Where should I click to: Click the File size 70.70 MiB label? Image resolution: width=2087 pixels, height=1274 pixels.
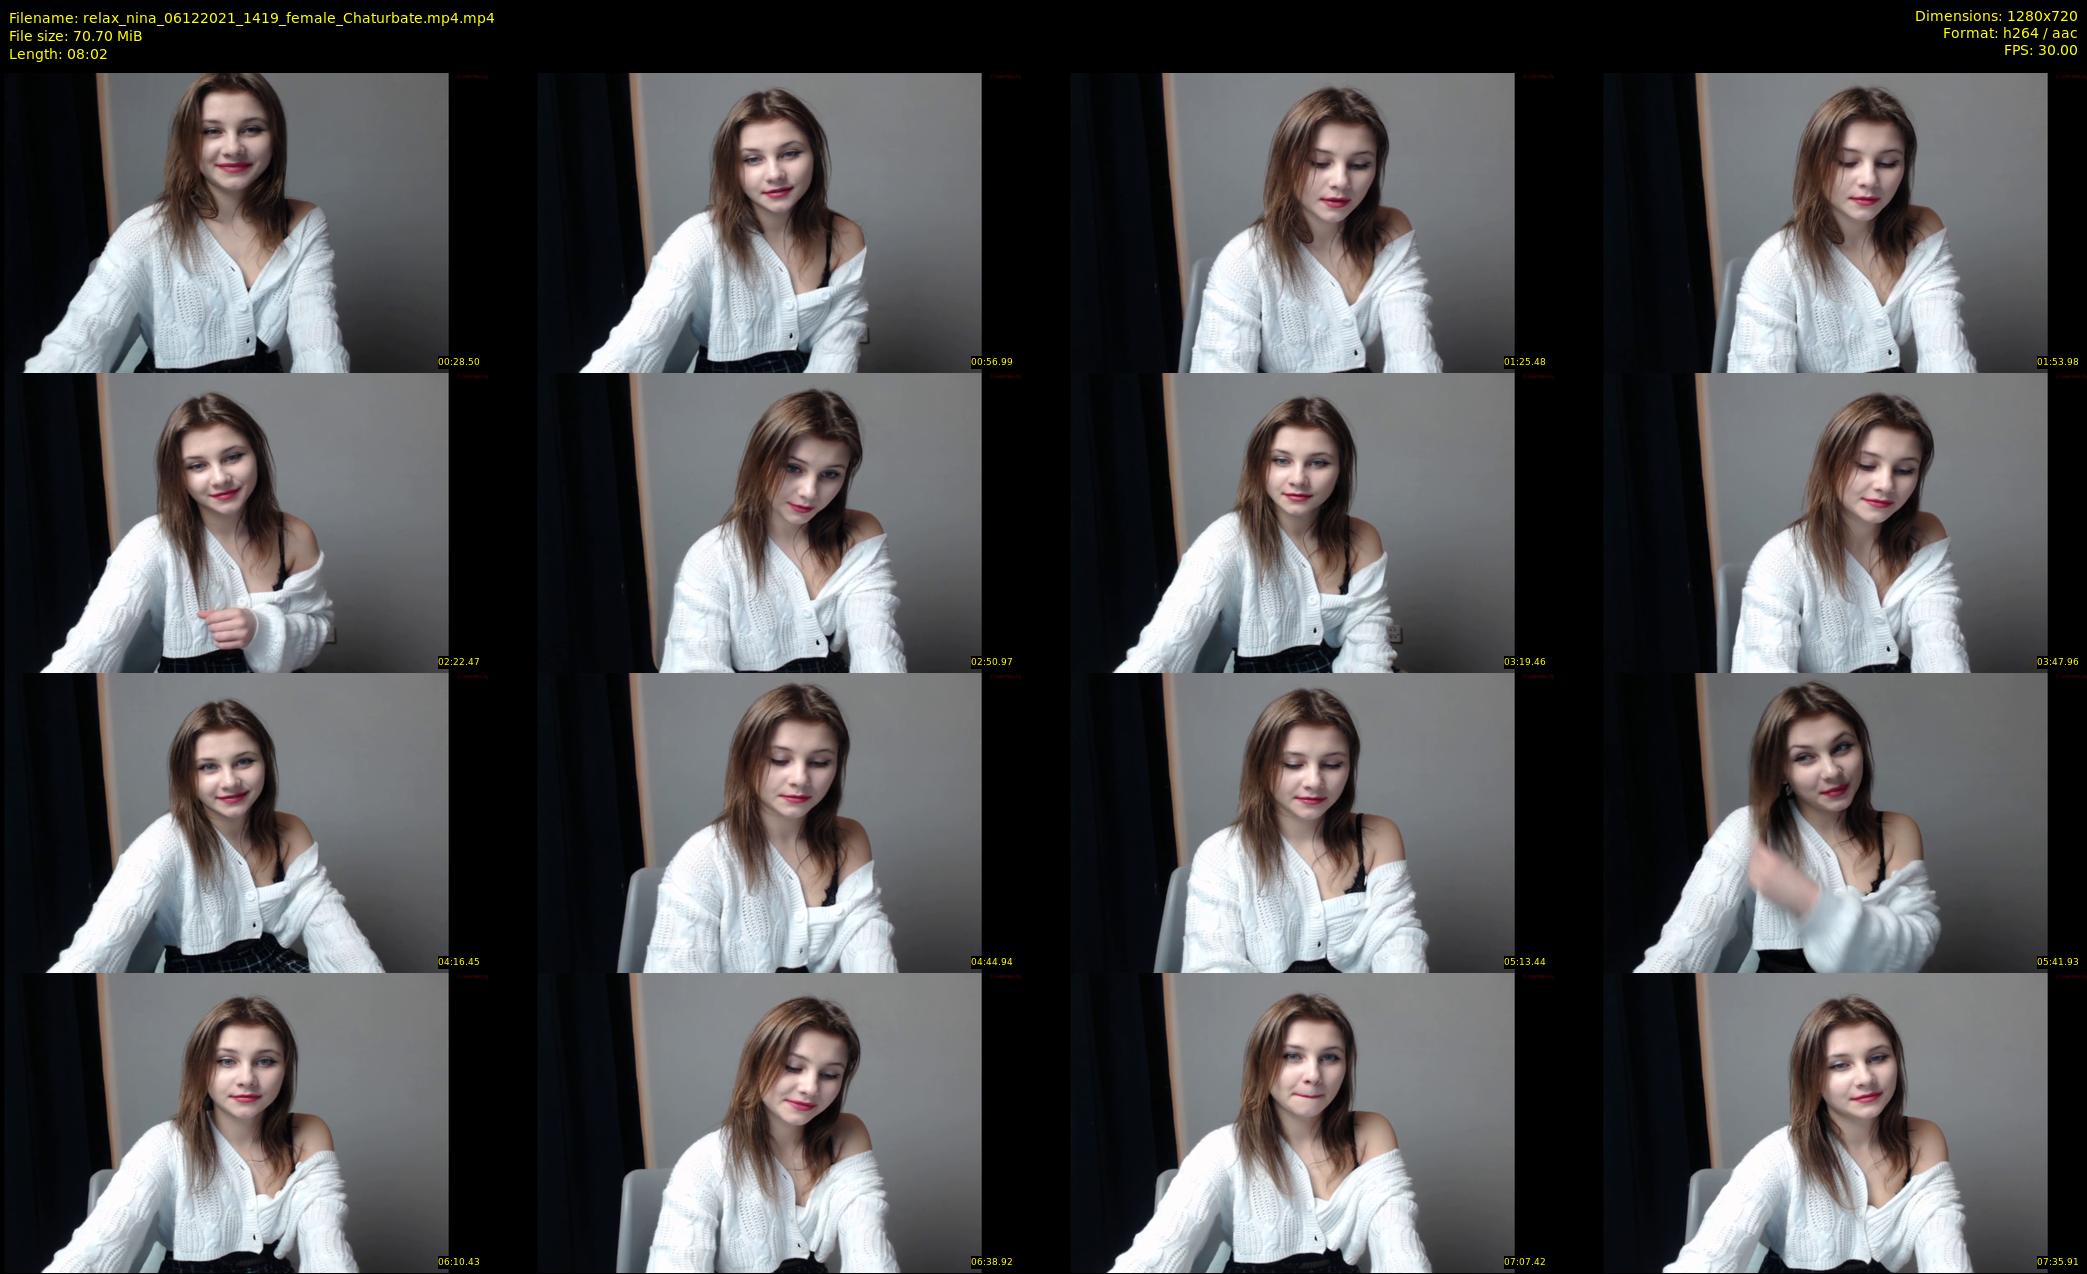[75, 36]
